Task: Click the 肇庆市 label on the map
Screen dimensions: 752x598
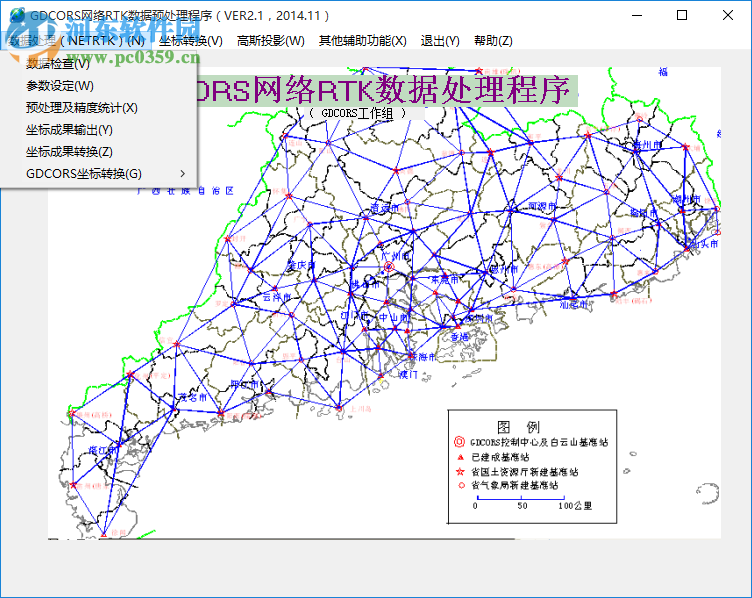Action: (x=301, y=265)
